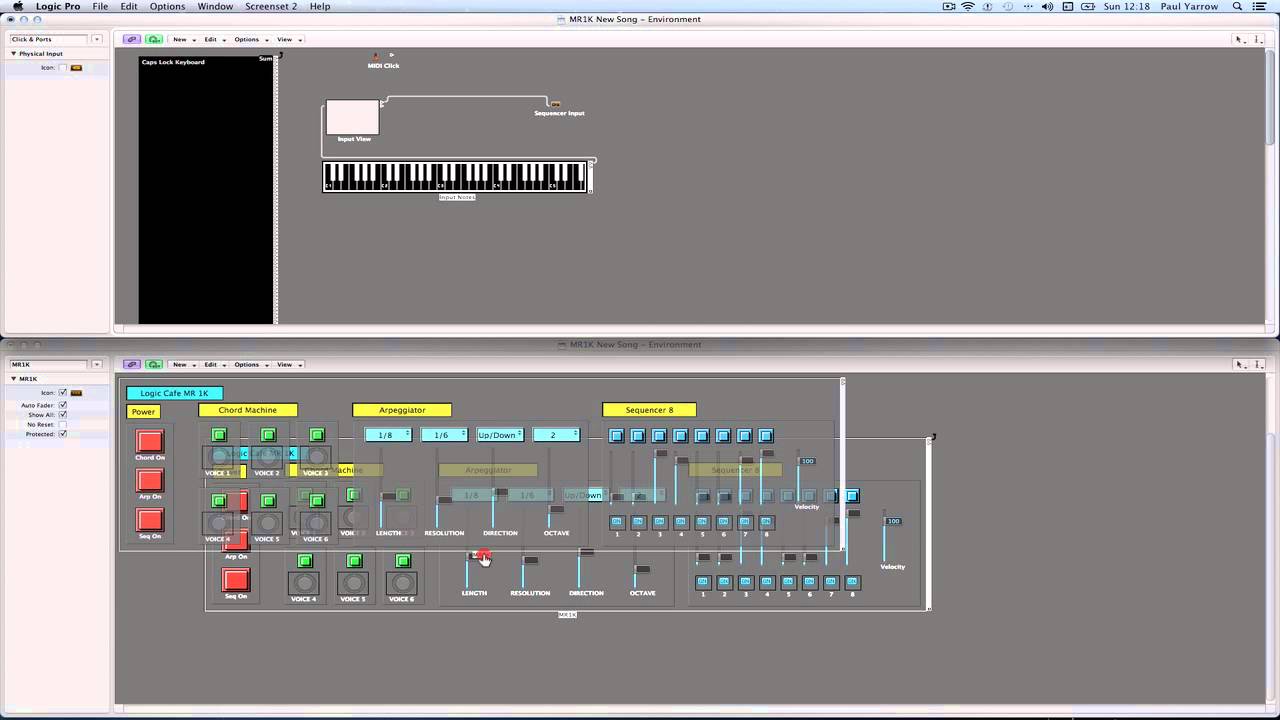Open the Help menu
The image size is (1280, 720).
coord(320,6)
